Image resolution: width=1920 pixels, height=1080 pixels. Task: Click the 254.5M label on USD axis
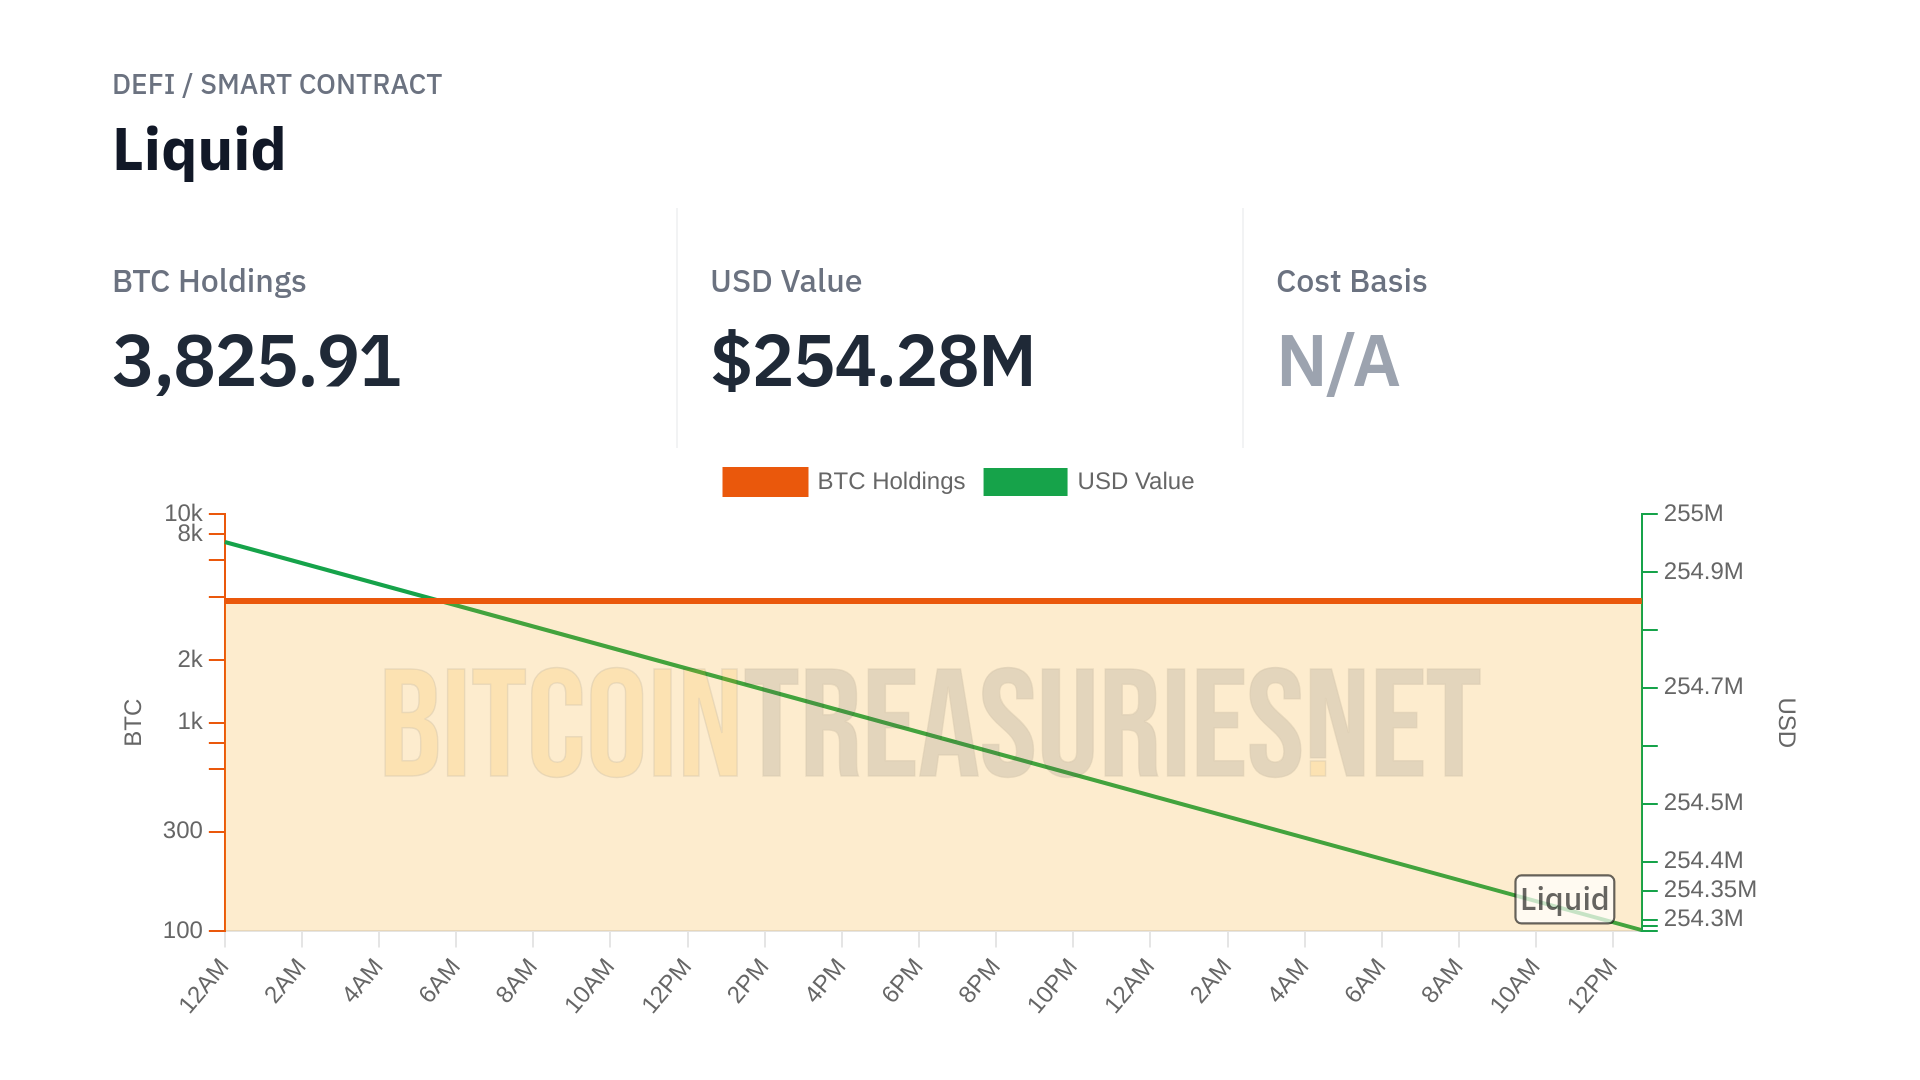[x=1703, y=803]
